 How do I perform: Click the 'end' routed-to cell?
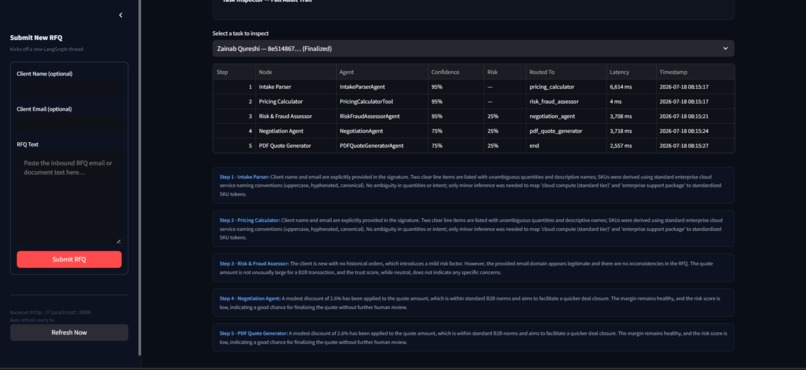[566, 146]
